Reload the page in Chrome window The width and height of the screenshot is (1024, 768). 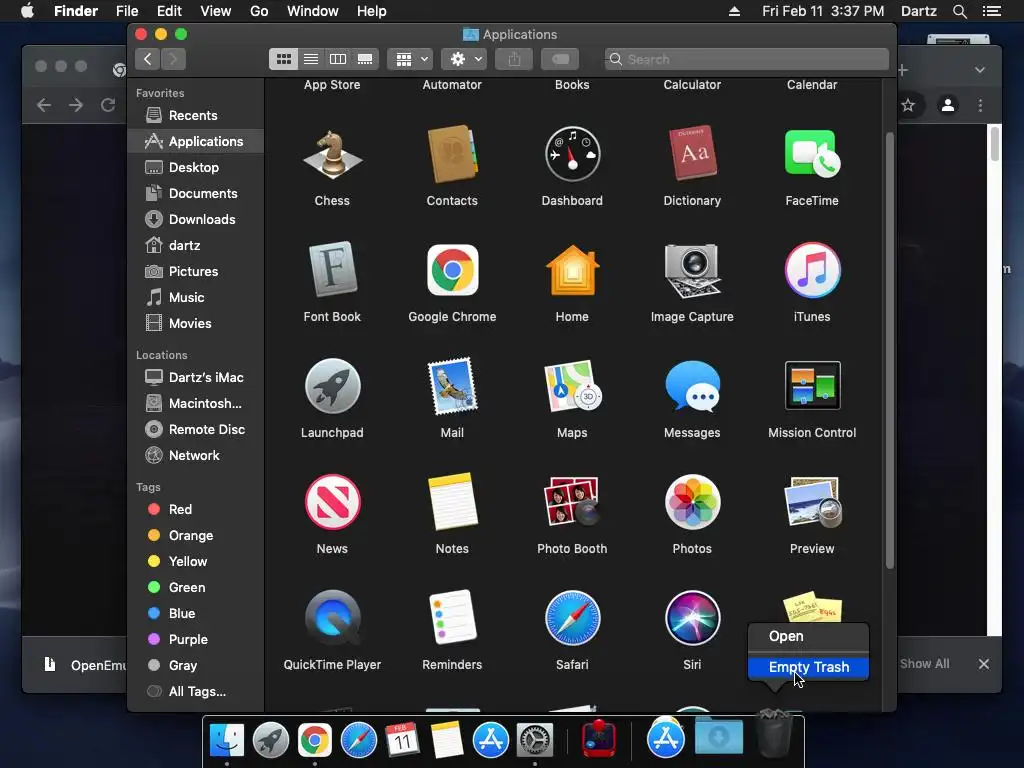click(108, 105)
